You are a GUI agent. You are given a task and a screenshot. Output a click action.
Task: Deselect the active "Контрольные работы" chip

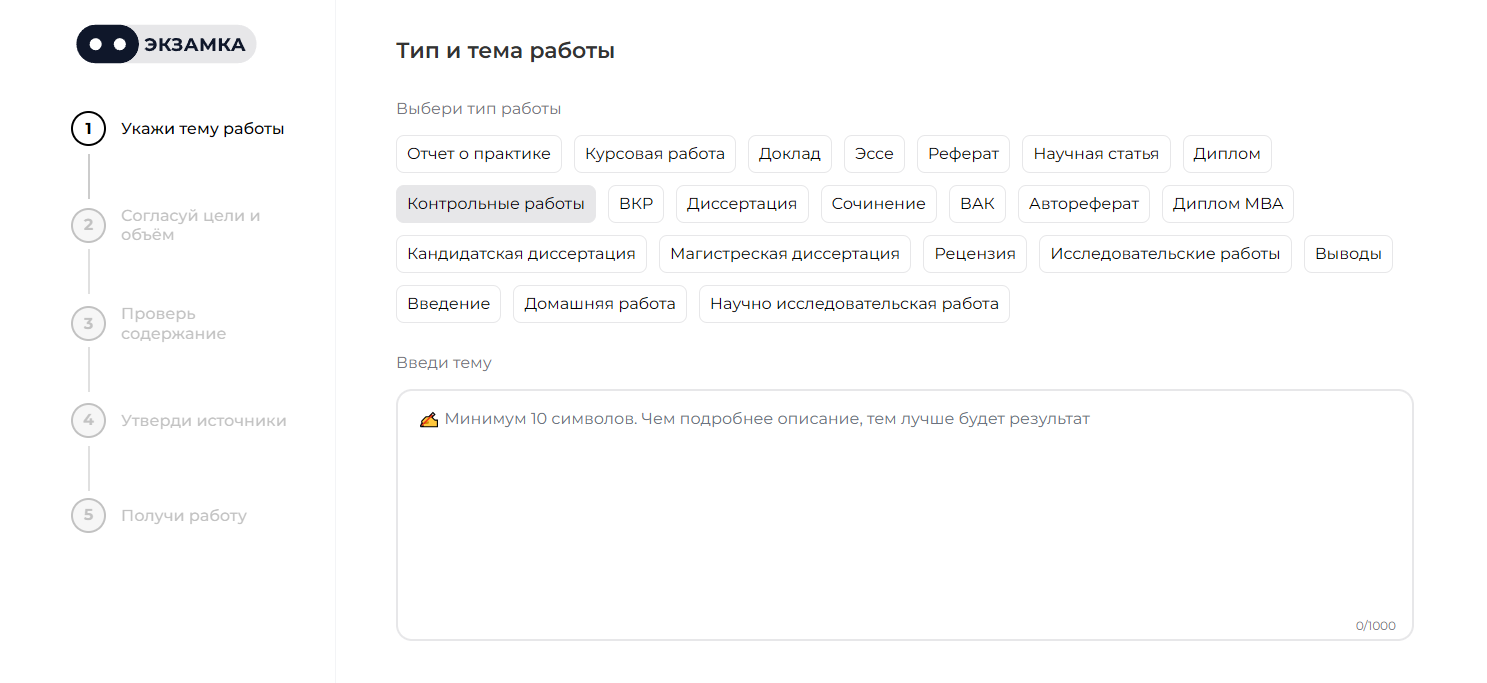(496, 203)
